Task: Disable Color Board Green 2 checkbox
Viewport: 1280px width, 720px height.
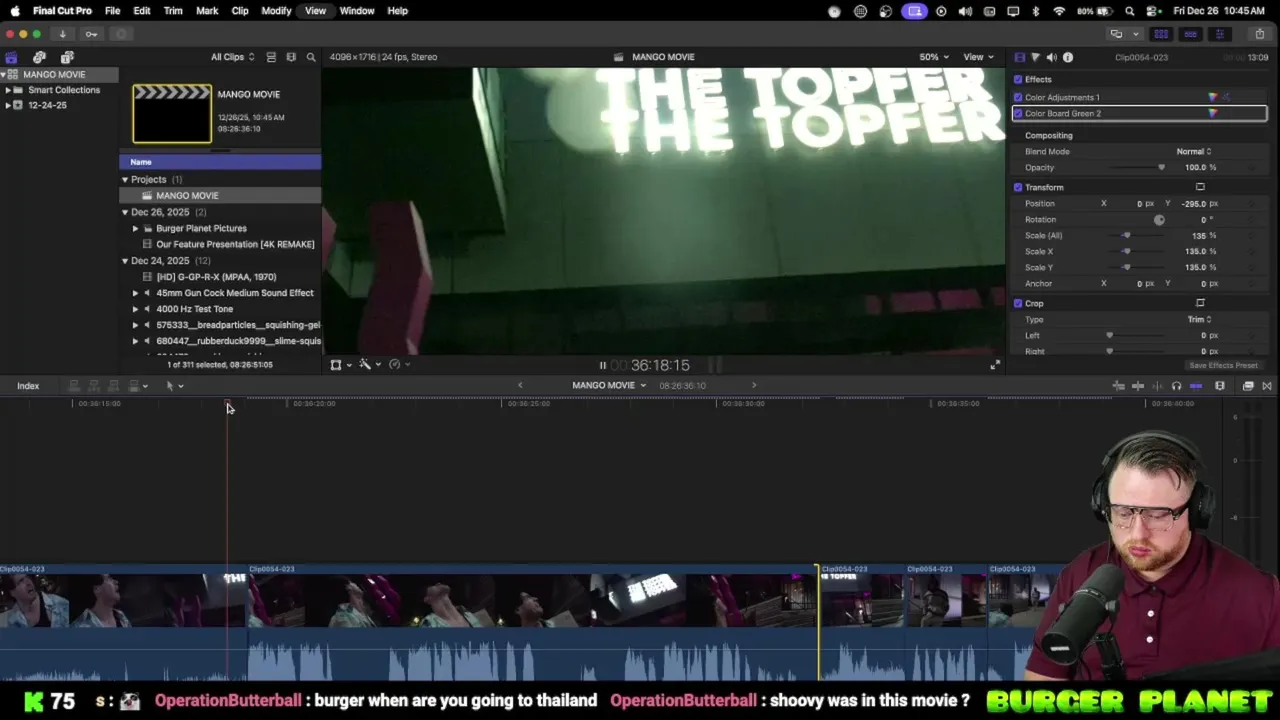Action: click(x=1018, y=113)
